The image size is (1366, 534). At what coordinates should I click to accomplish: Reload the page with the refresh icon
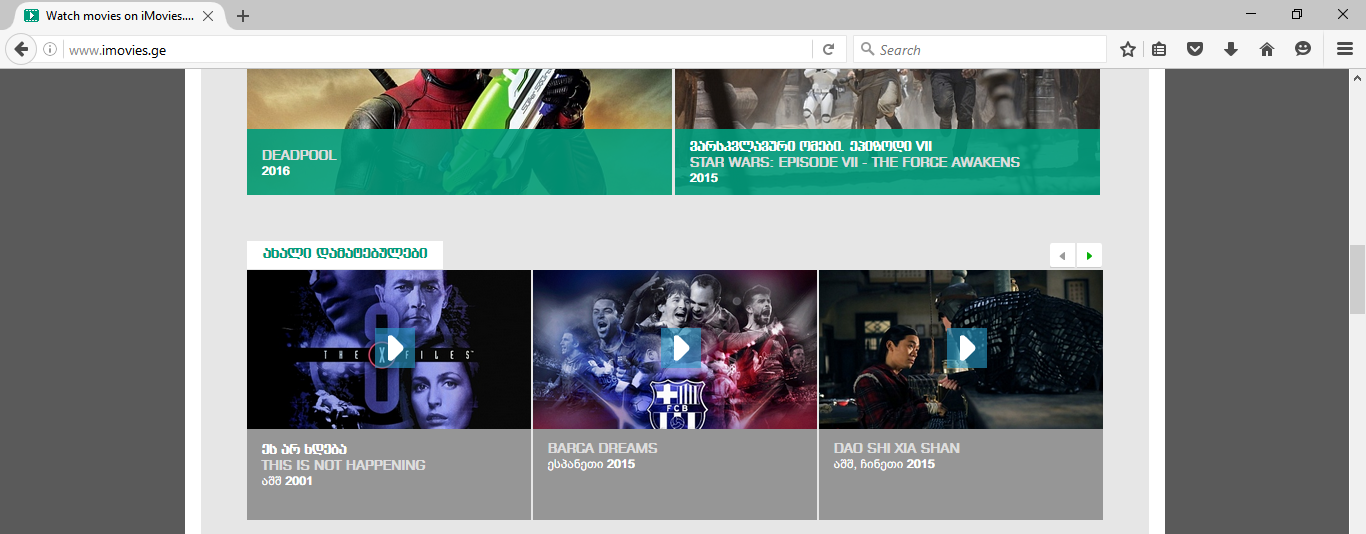[828, 49]
